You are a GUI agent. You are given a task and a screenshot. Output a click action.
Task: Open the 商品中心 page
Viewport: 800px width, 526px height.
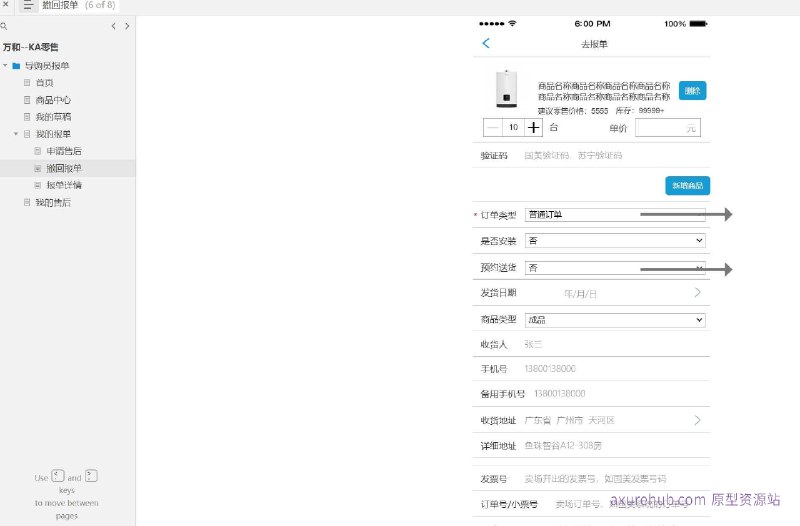tap(53, 100)
